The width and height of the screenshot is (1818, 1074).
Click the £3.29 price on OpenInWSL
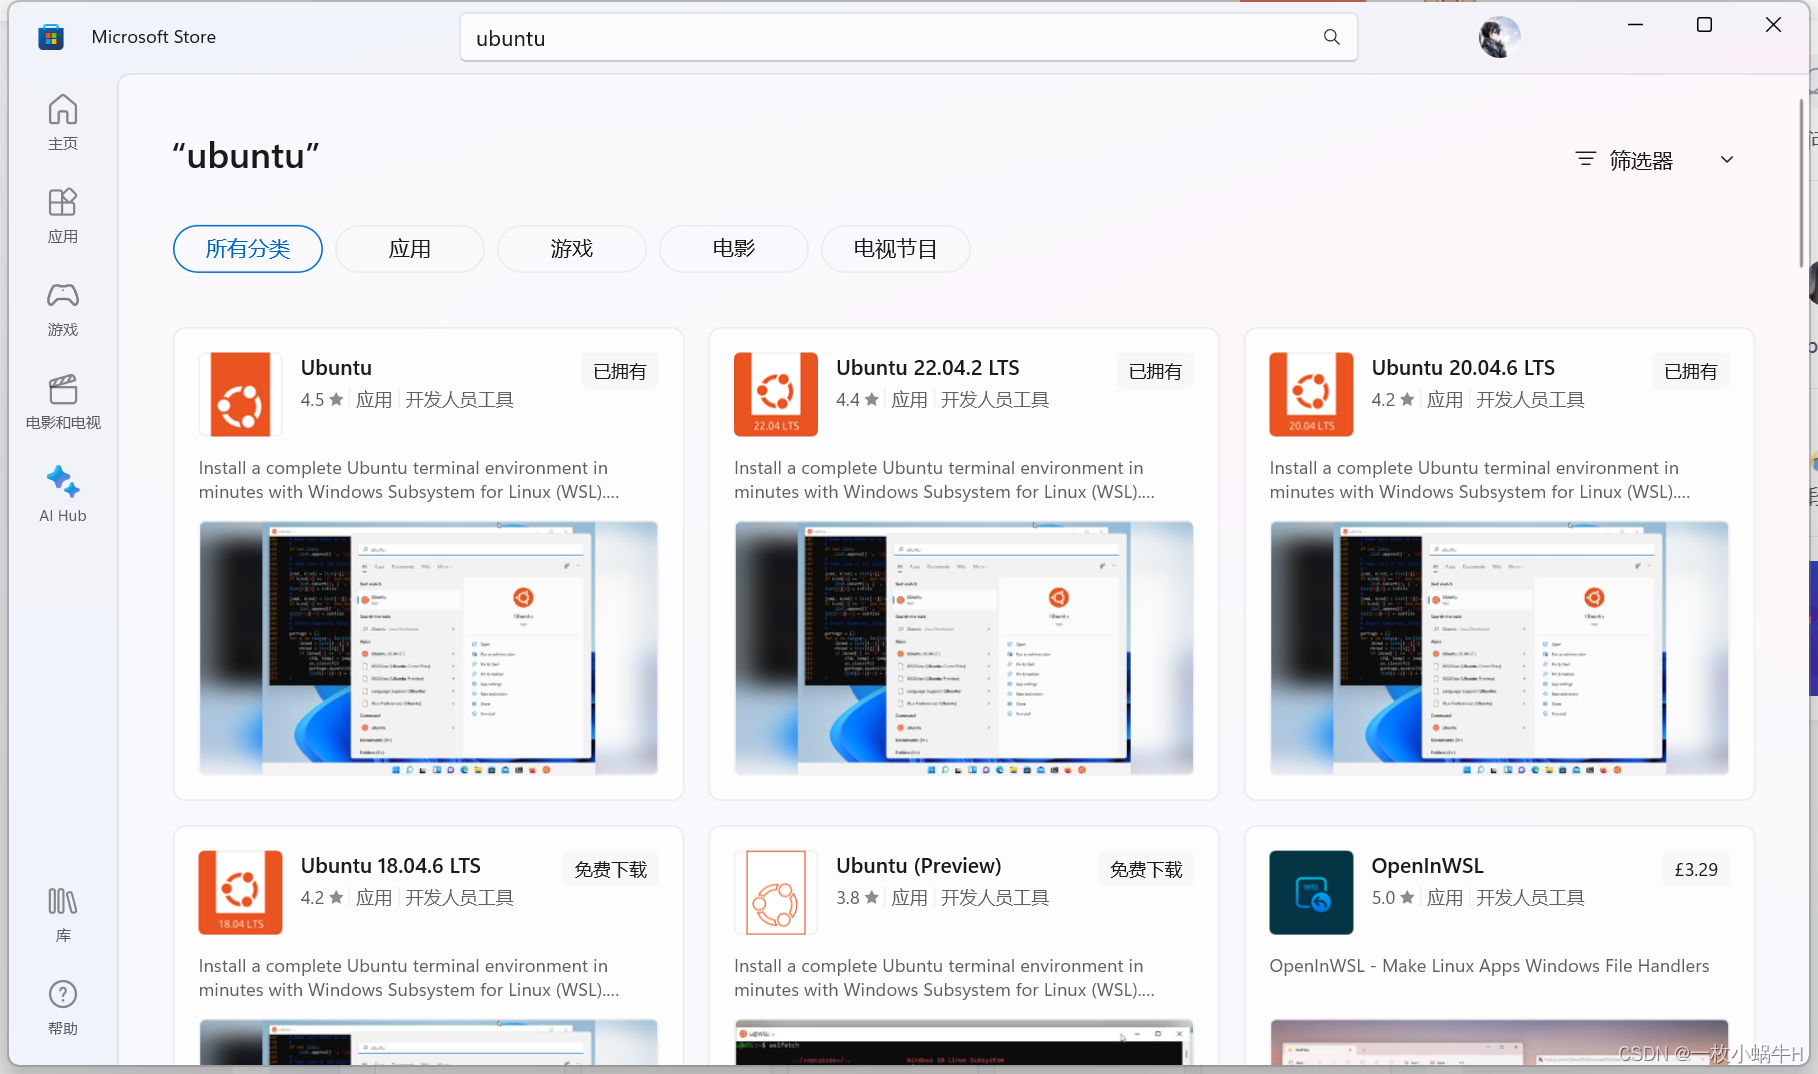click(1696, 869)
